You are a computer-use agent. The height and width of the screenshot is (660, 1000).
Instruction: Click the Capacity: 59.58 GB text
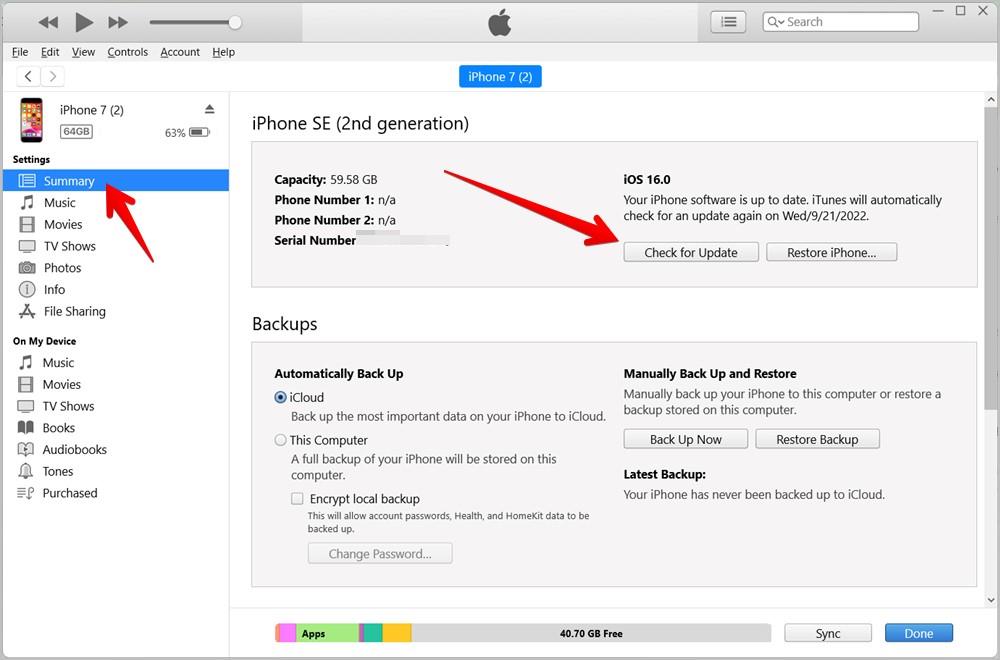click(326, 180)
